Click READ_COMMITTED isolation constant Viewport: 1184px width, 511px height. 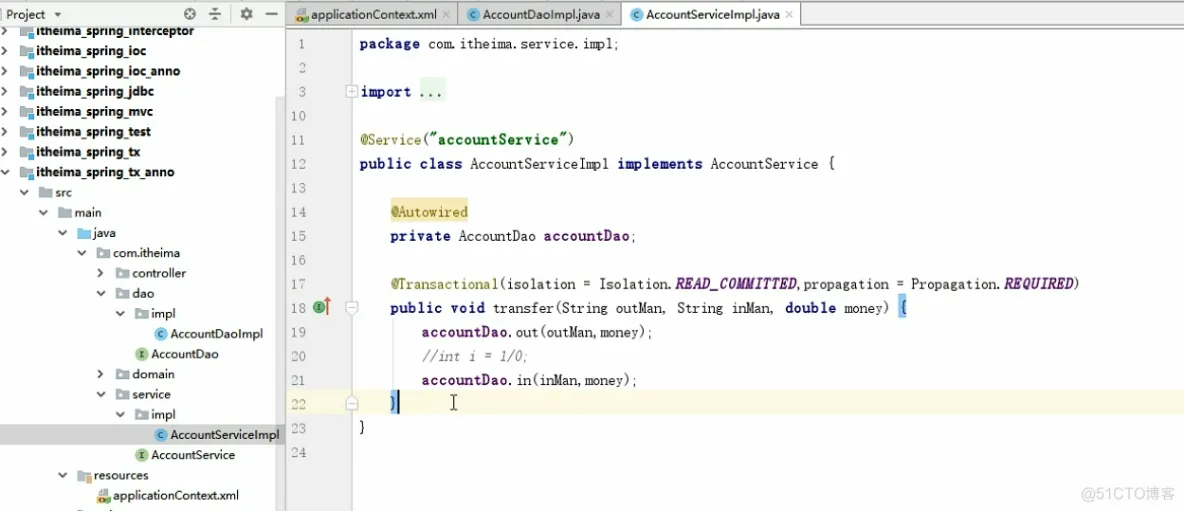pos(736,284)
